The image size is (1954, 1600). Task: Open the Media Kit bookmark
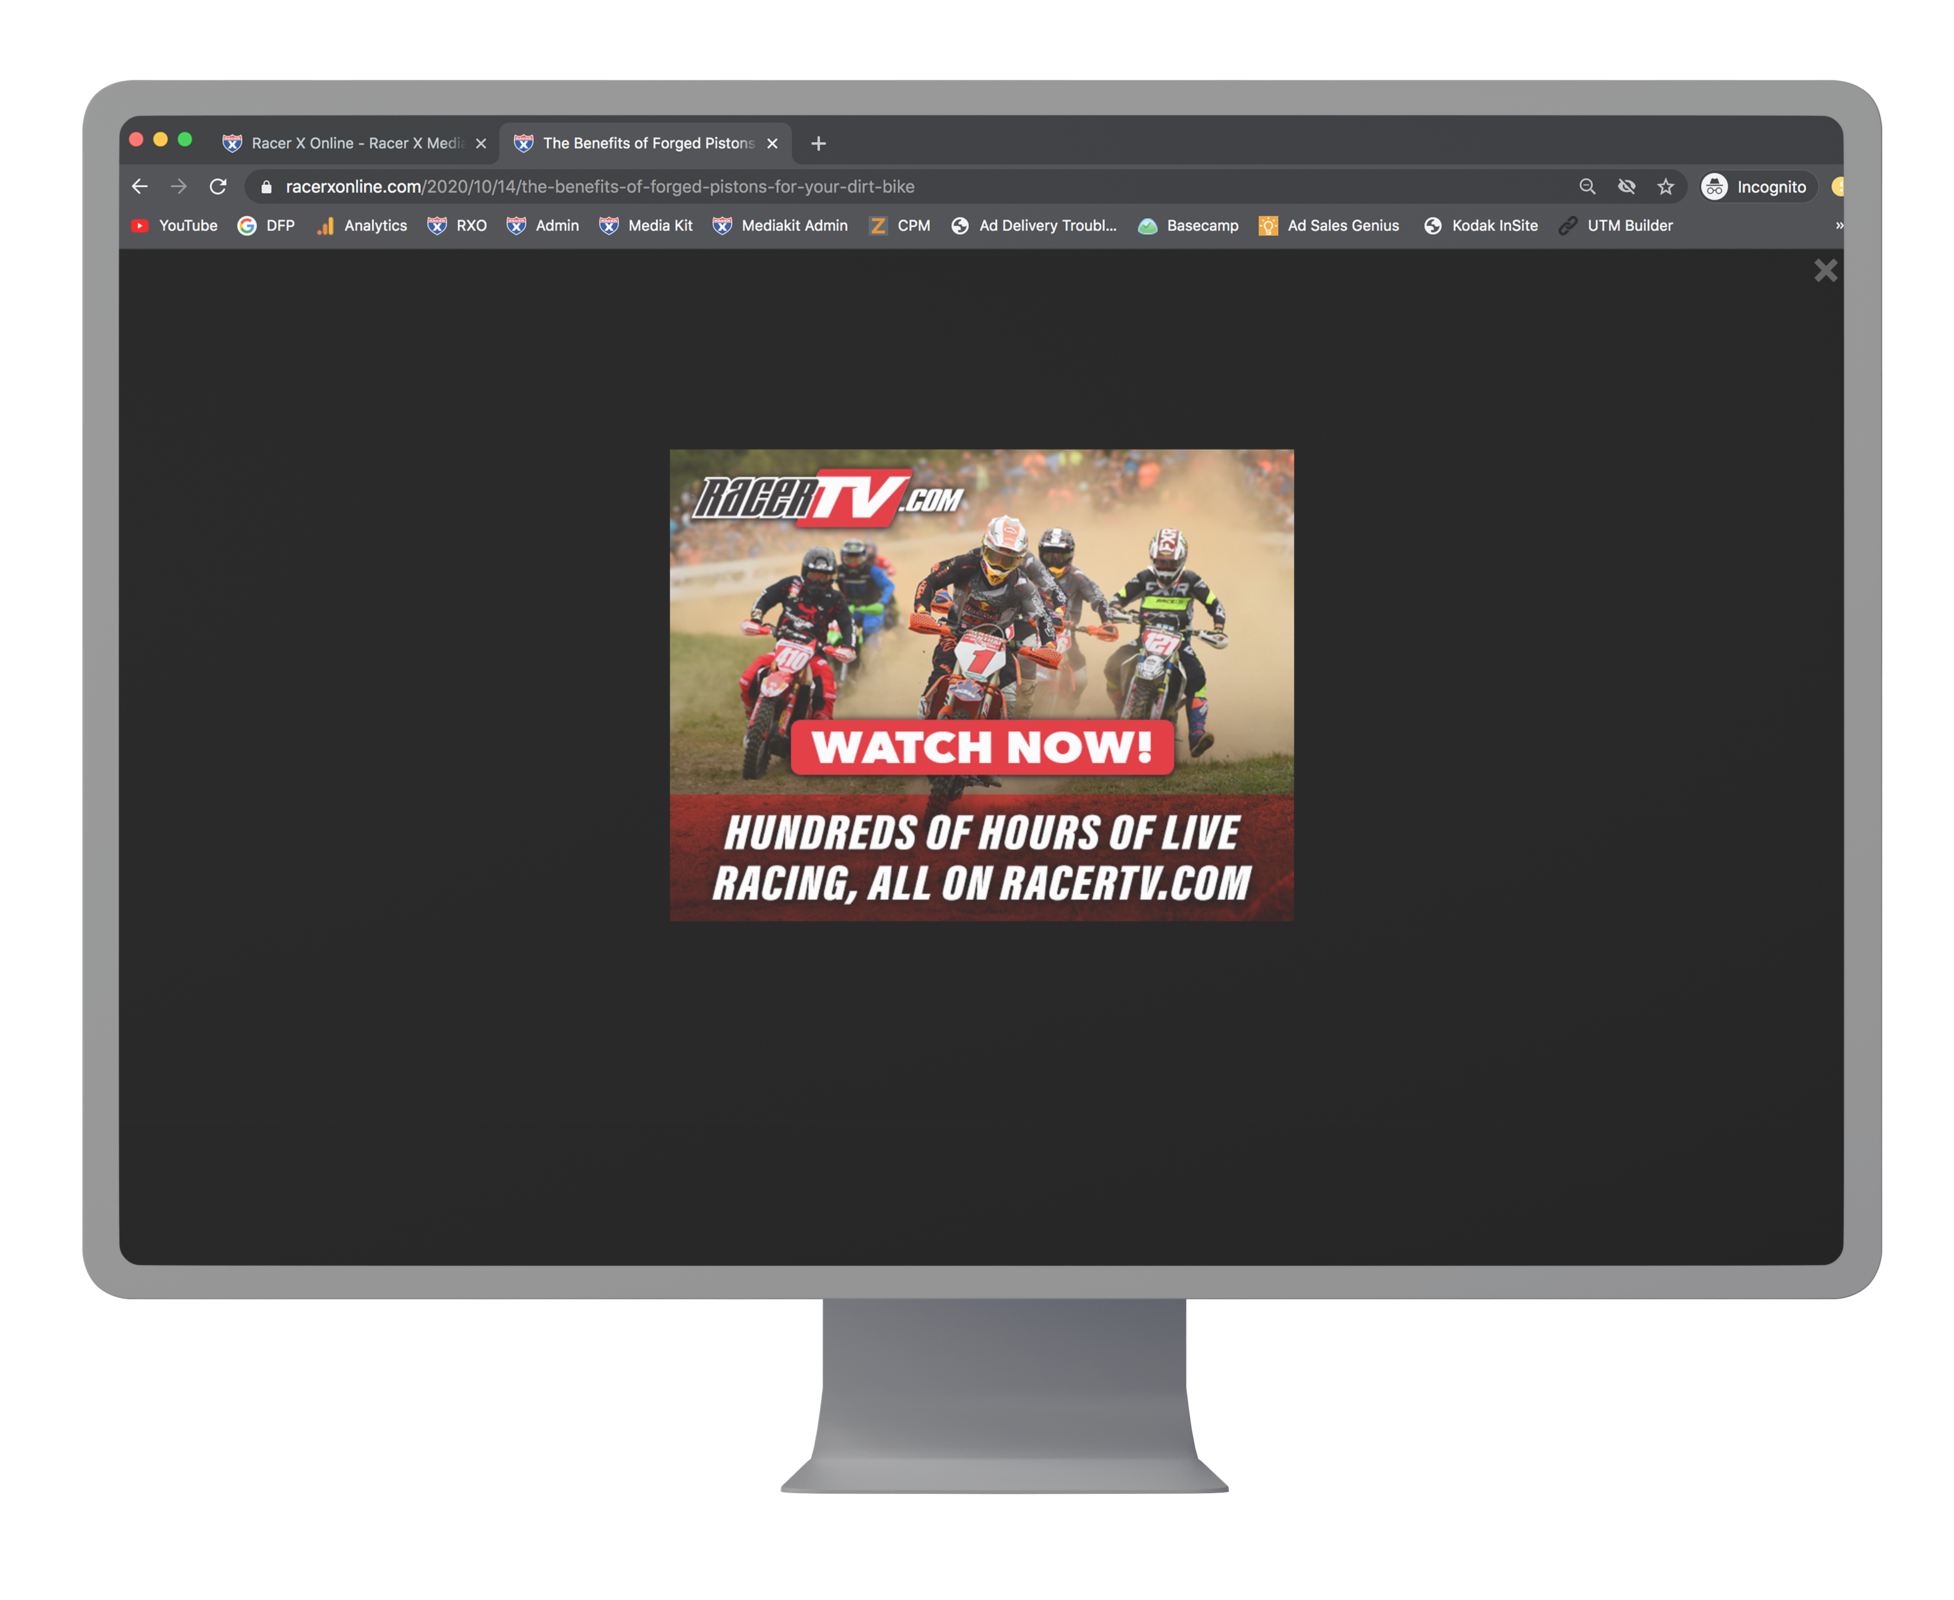pos(646,226)
